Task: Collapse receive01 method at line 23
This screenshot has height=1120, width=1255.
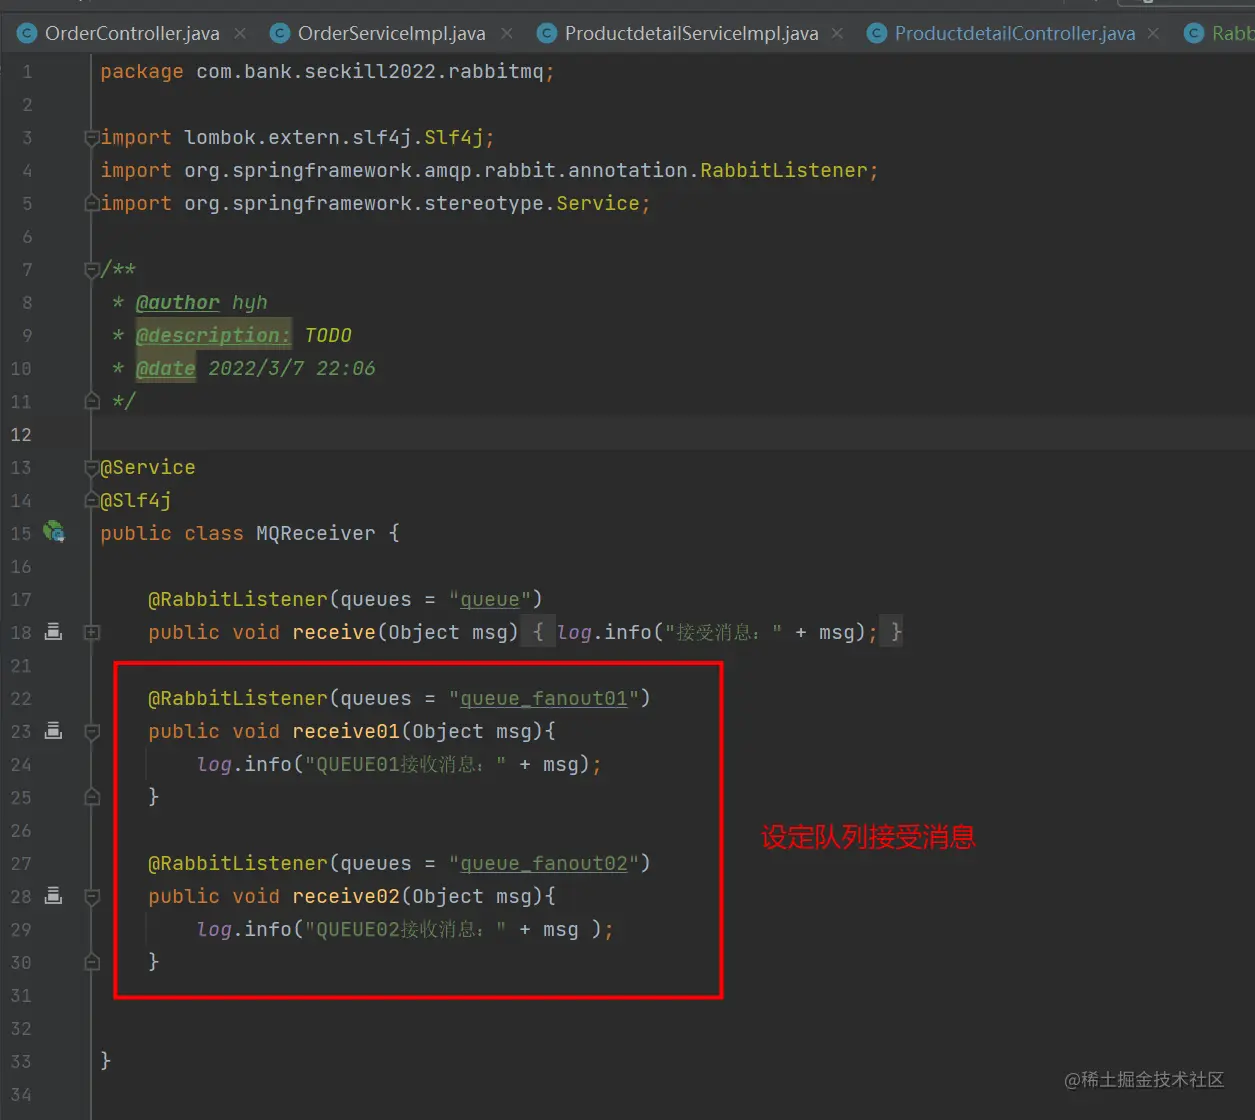Action: [x=92, y=731]
